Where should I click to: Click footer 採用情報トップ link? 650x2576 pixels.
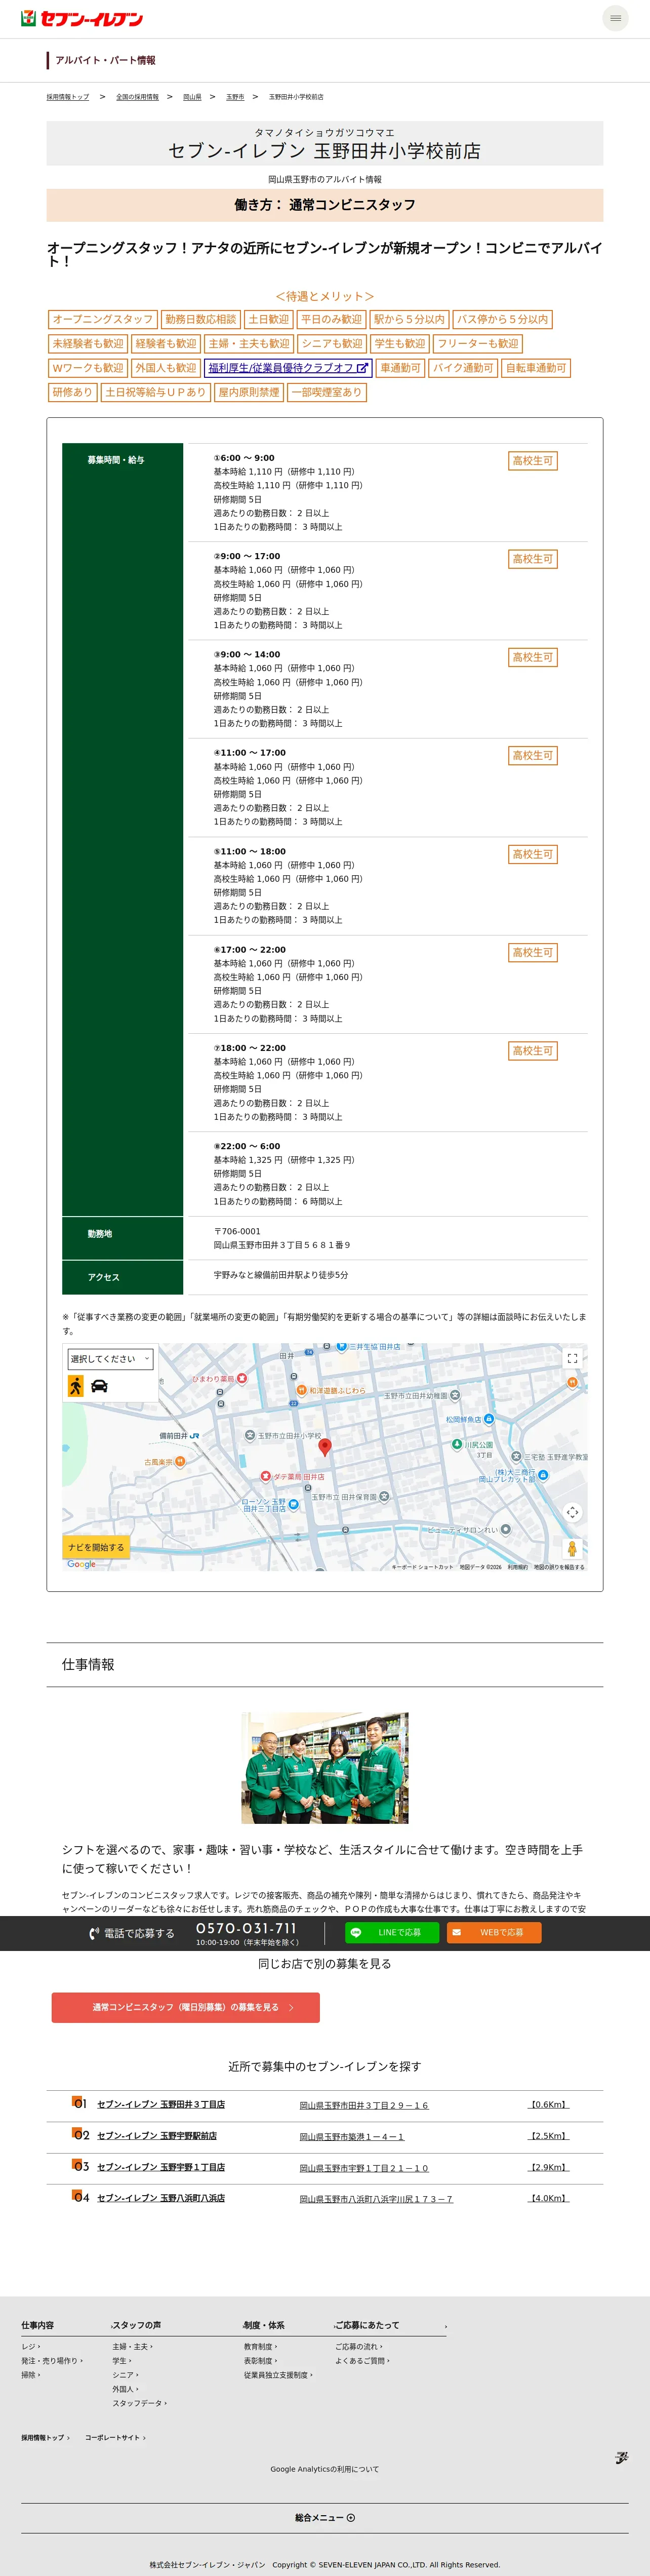click(x=45, y=2437)
